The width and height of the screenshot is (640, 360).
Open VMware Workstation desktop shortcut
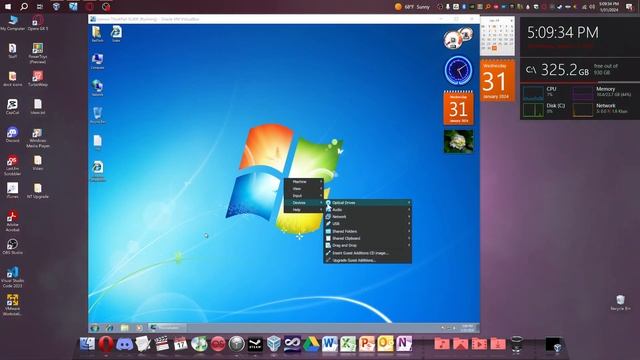(13, 305)
